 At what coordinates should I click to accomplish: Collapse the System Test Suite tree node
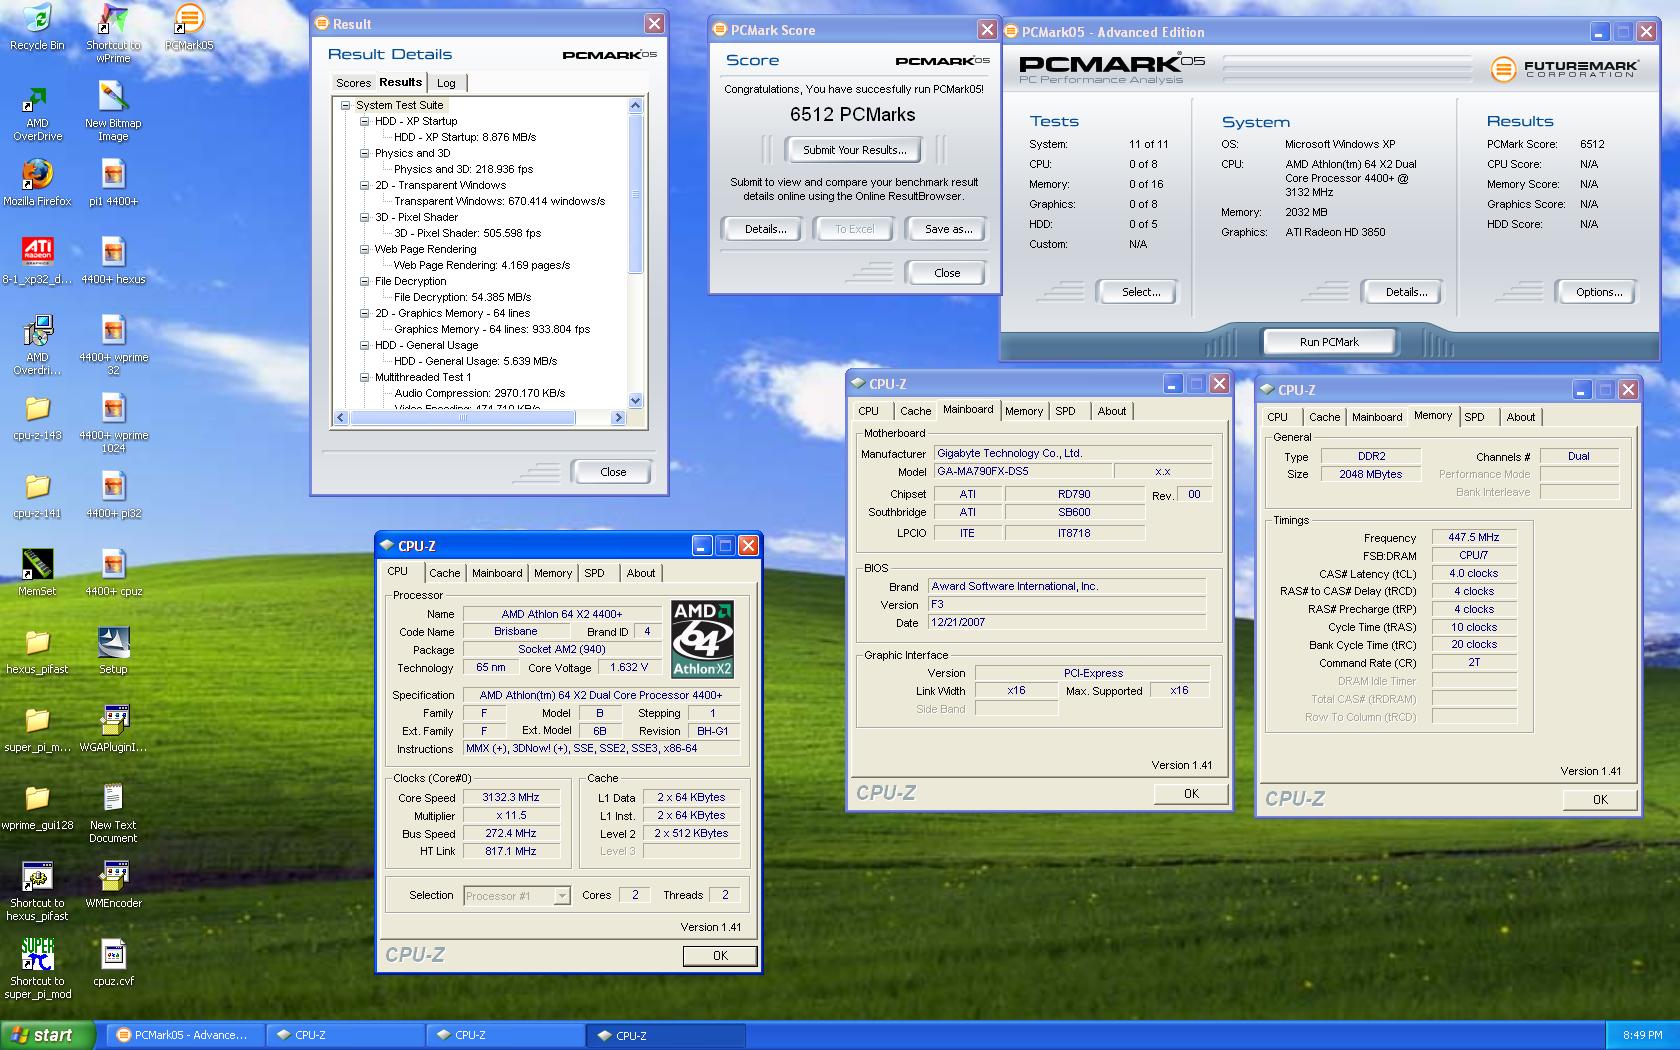[x=345, y=105]
